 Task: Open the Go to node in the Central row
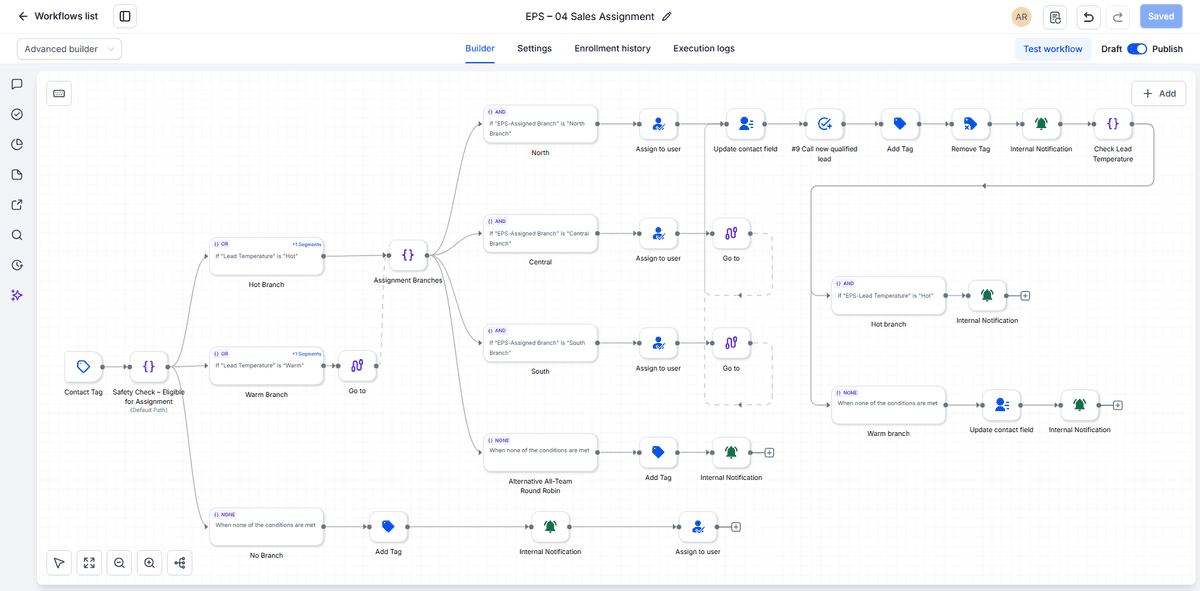[x=731, y=234]
